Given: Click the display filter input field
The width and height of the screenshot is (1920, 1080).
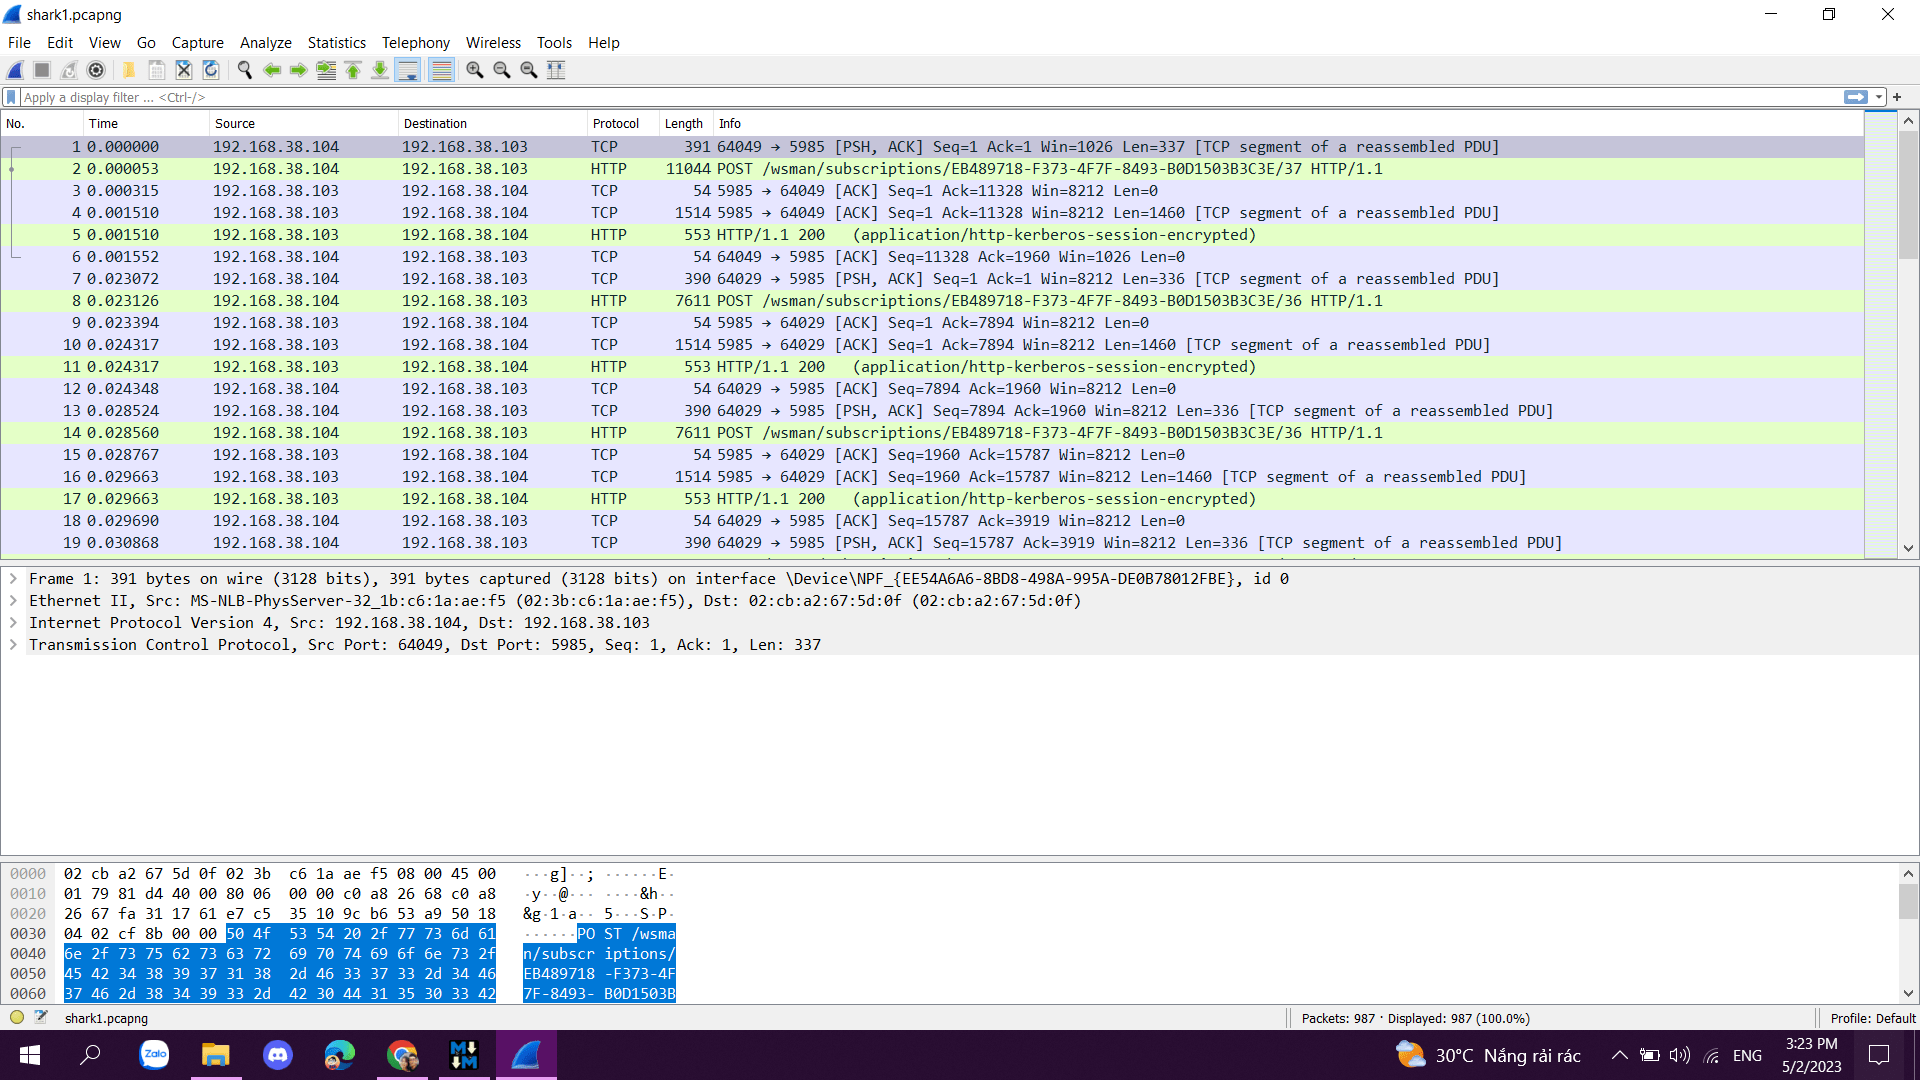Looking at the screenshot, I should pyautogui.click(x=900, y=97).
